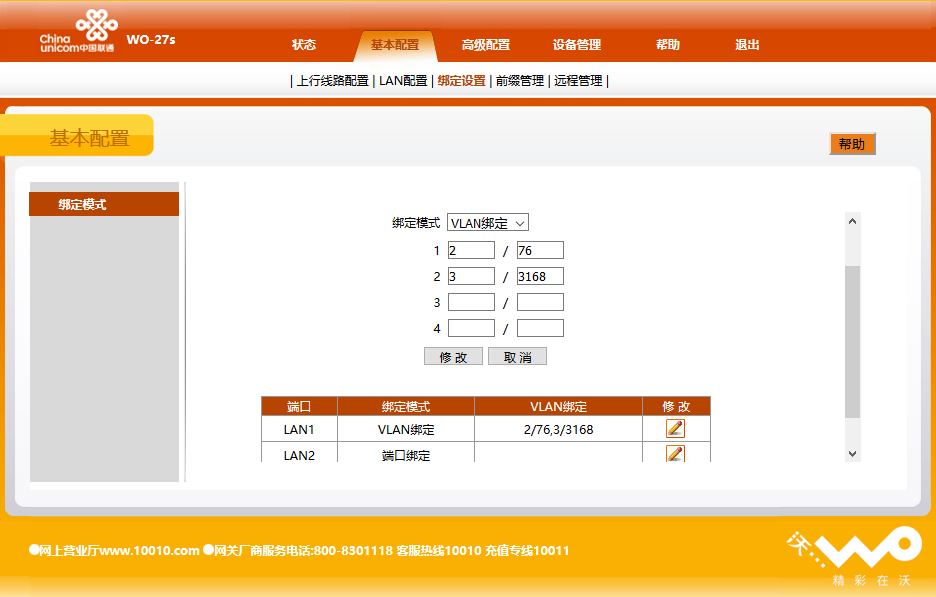Select 绑定设置 submenu
The width and height of the screenshot is (936, 597).
coord(461,81)
